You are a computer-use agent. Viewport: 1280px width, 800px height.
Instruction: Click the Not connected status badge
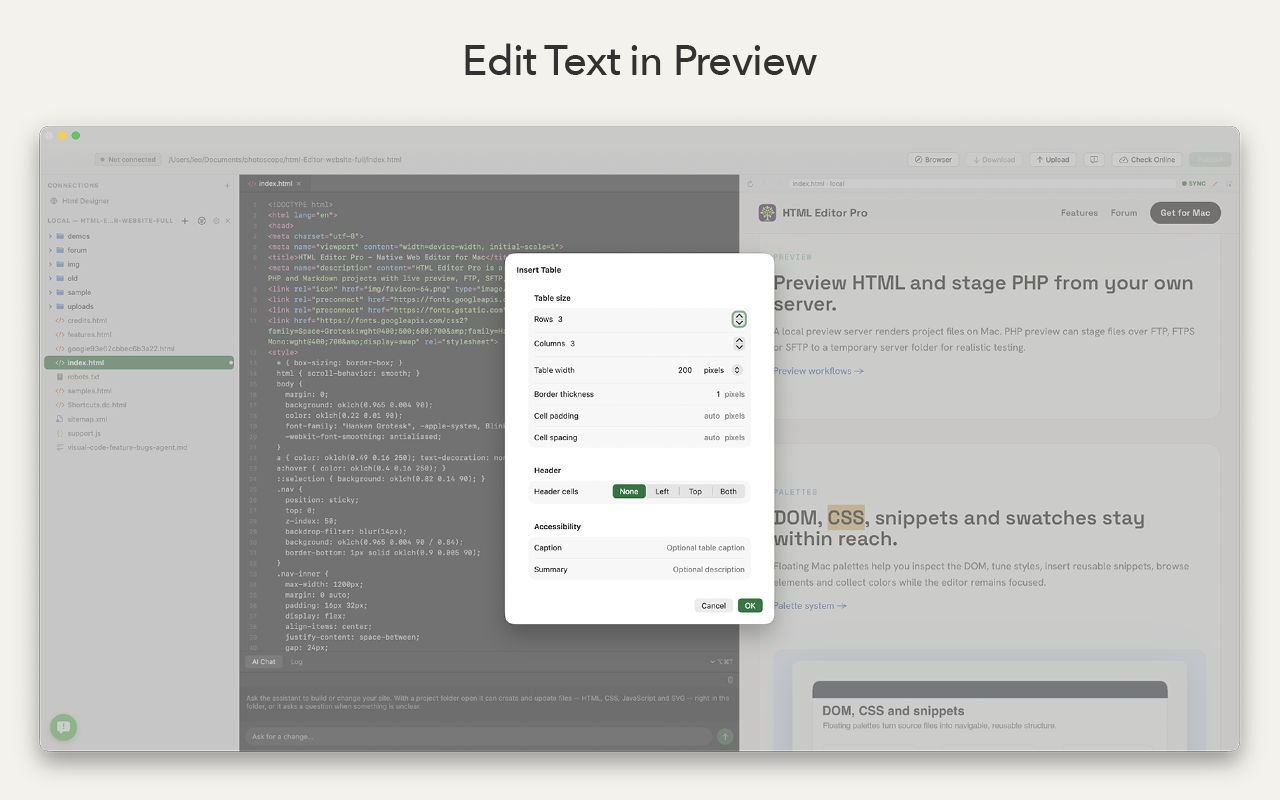128,160
